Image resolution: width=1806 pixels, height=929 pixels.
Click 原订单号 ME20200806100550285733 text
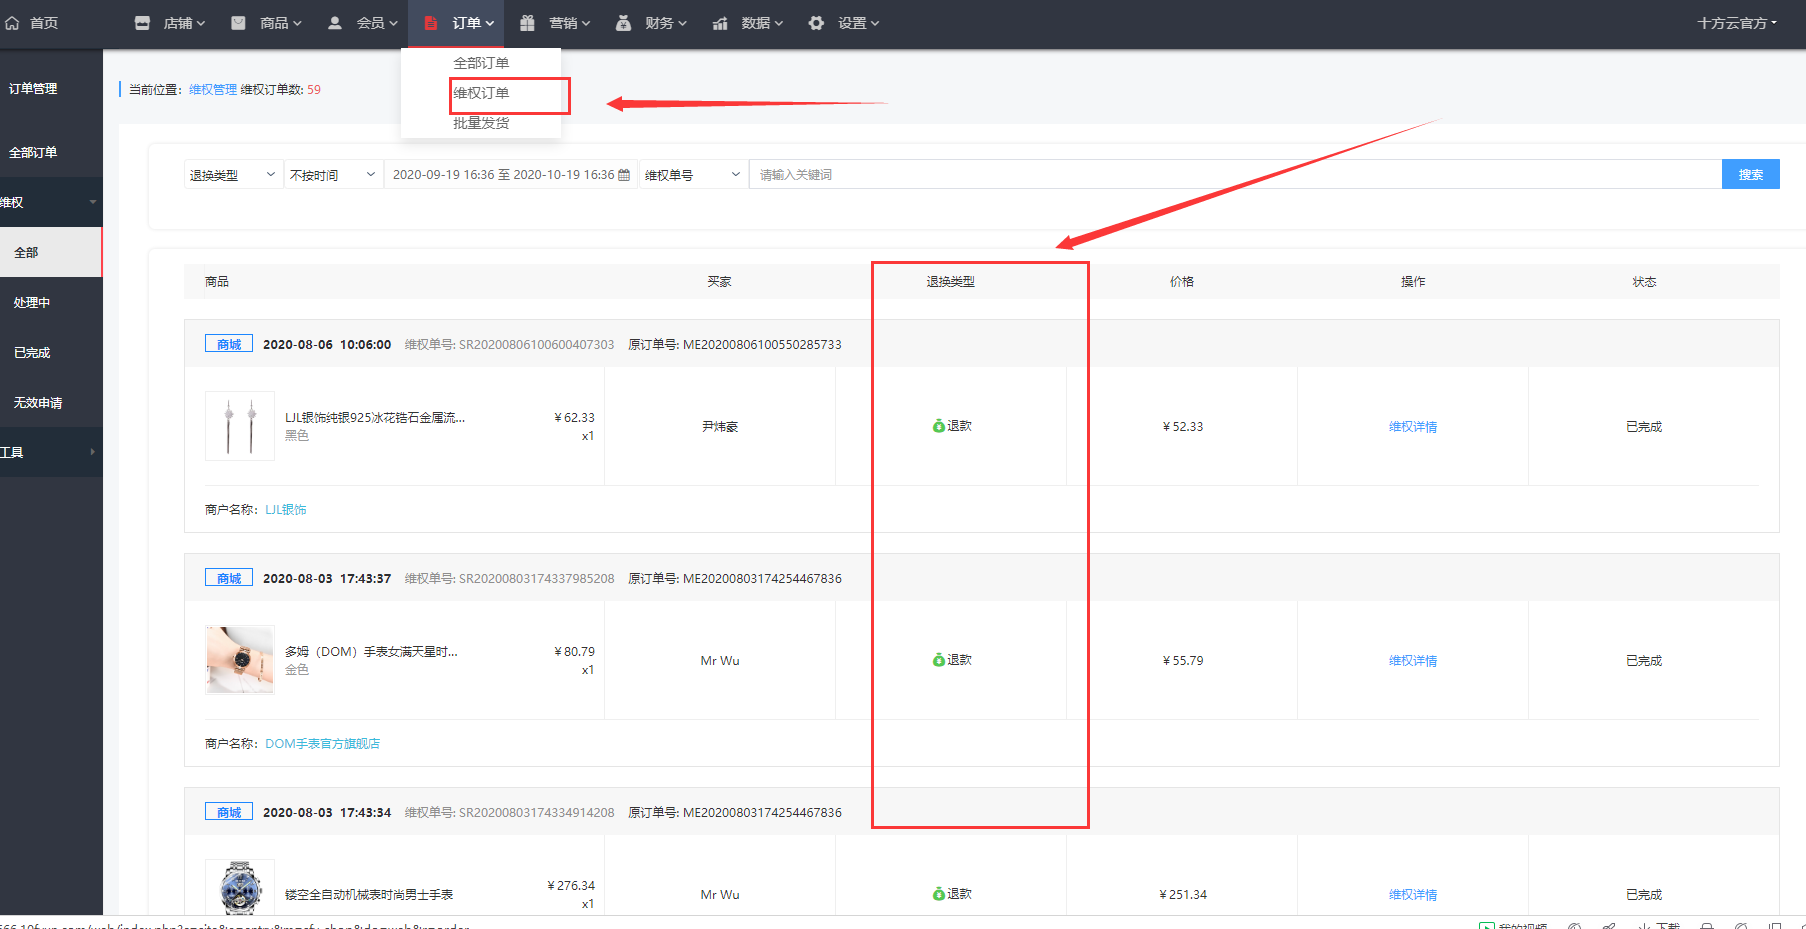coord(735,345)
